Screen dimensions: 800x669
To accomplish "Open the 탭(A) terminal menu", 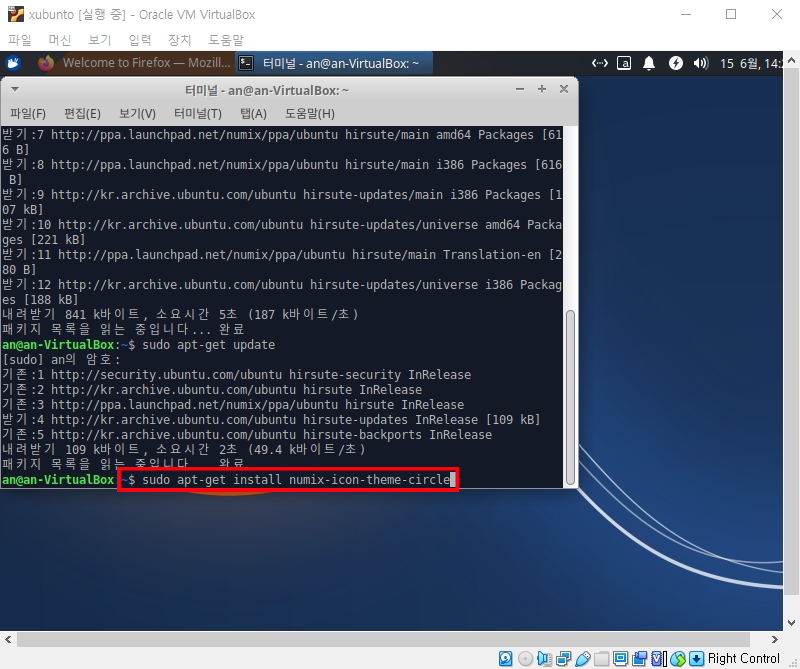I will 254,113.
